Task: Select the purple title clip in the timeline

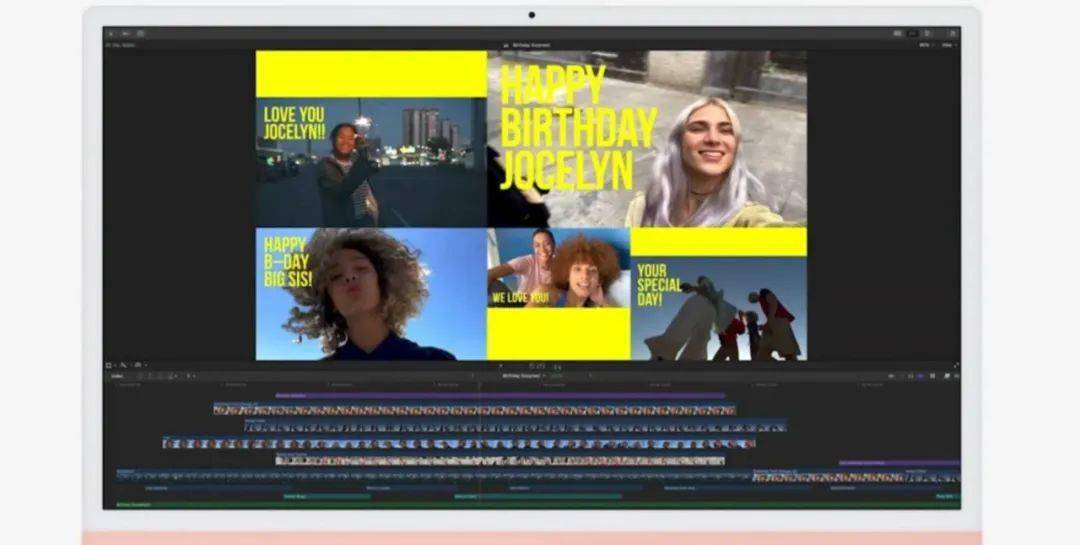Action: click(500, 395)
